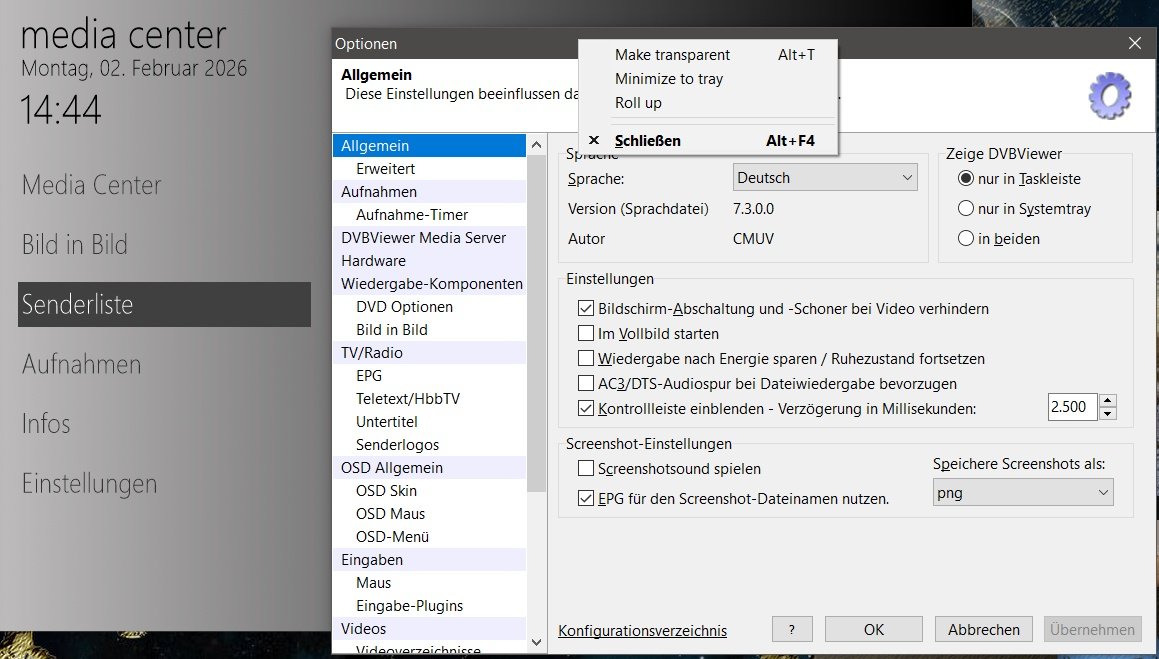Viewport: 1159px width, 659px height.
Task: Expand the screenshot format dropdown showing png
Action: click(1022, 493)
